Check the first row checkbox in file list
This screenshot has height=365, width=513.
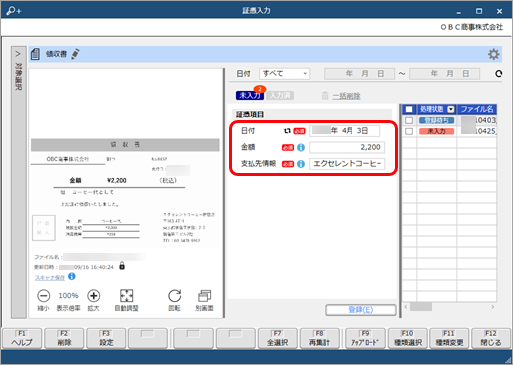[409, 120]
